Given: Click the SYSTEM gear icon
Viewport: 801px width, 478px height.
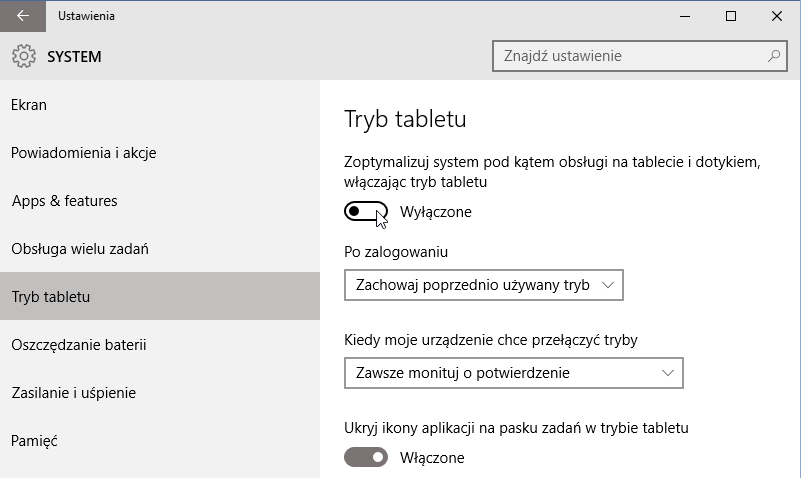Looking at the screenshot, I should click(24, 56).
